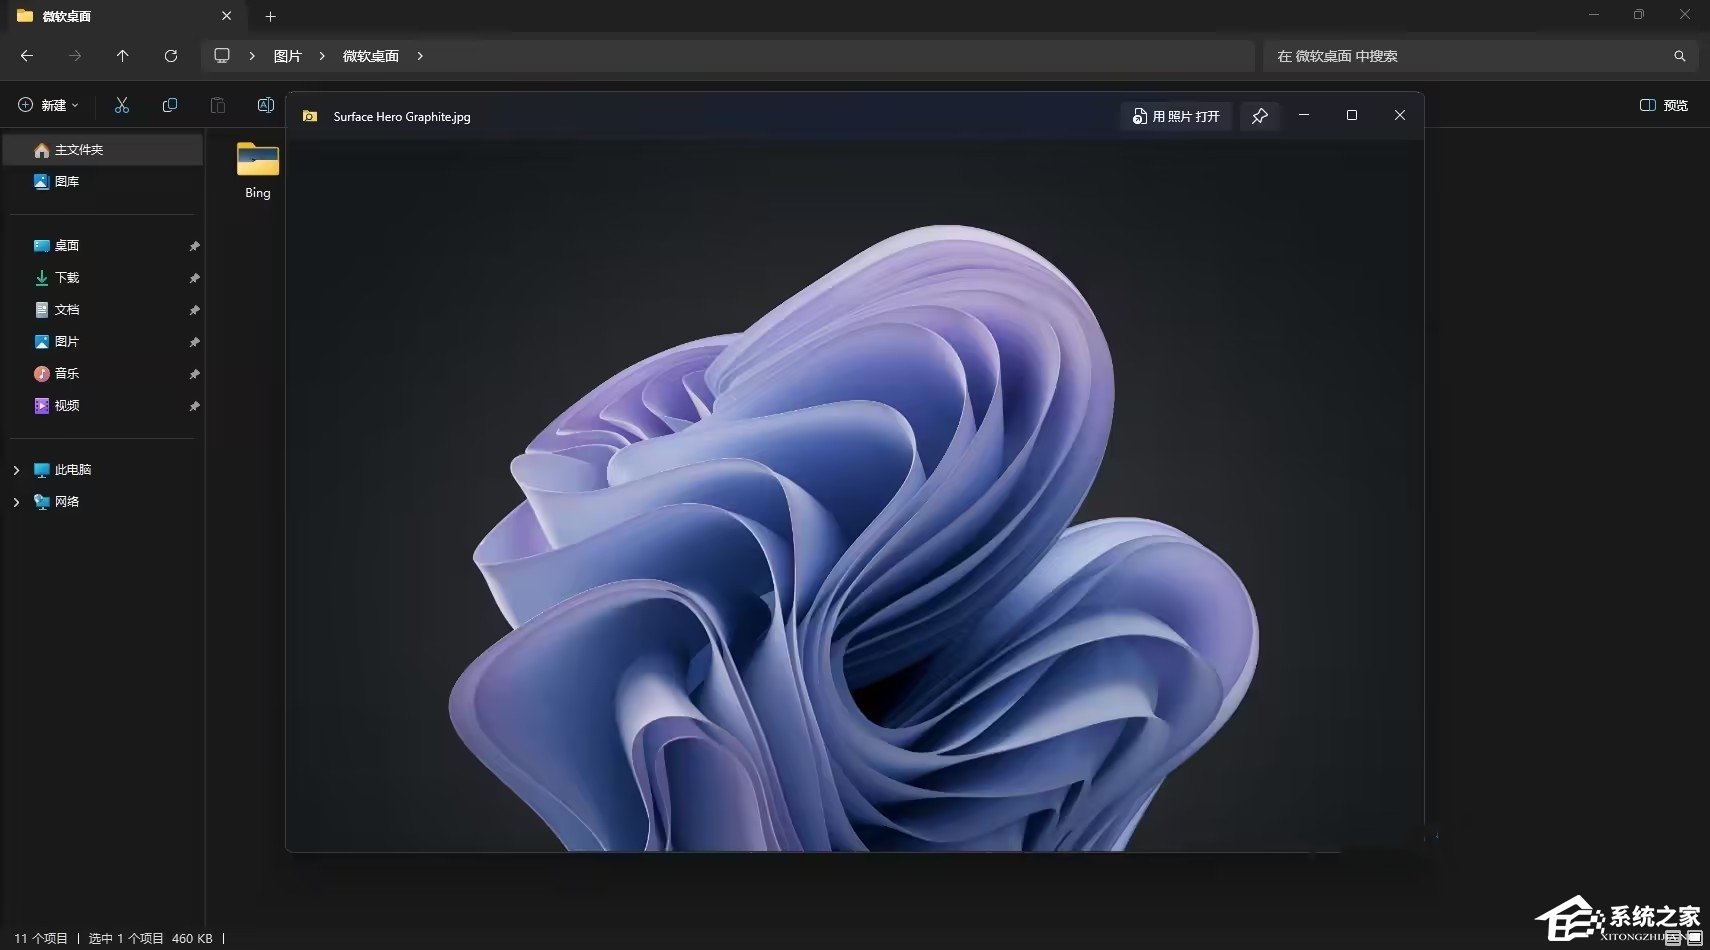Image resolution: width=1710 pixels, height=950 pixels.
Task: Click the 11 个项目 status text
Action: coord(41,939)
